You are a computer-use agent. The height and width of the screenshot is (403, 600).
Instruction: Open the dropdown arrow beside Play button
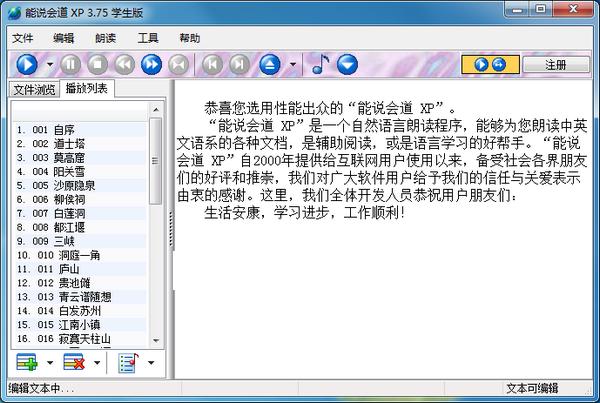pyautogui.click(x=50, y=64)
